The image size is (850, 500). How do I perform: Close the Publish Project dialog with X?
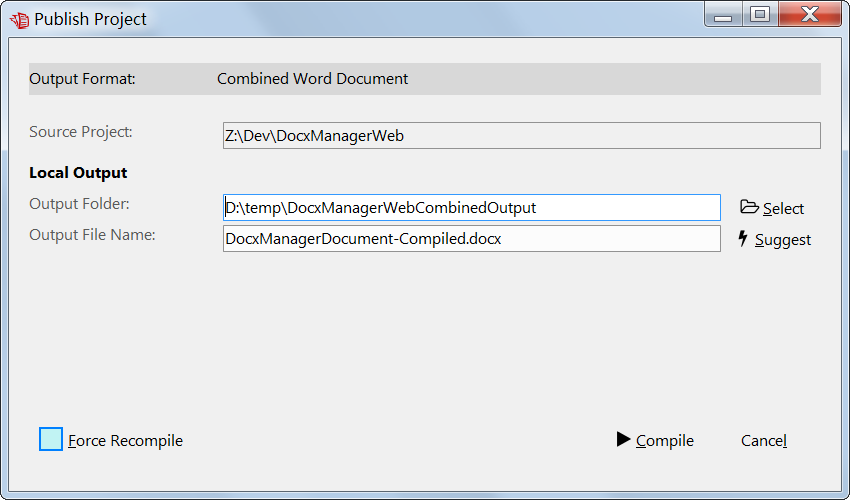coord(810,14)
